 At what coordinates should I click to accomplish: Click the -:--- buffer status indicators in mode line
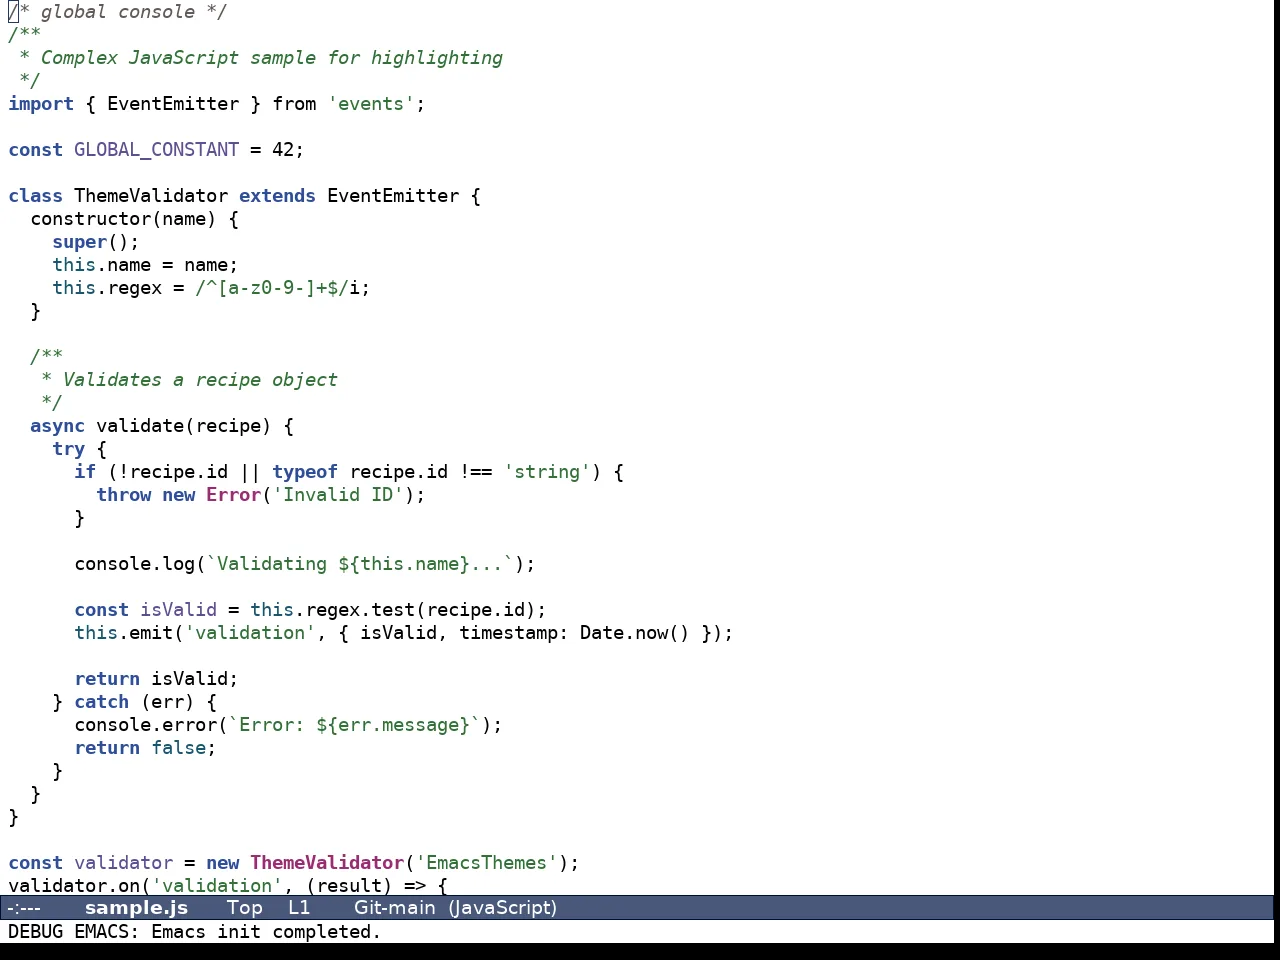24,908
